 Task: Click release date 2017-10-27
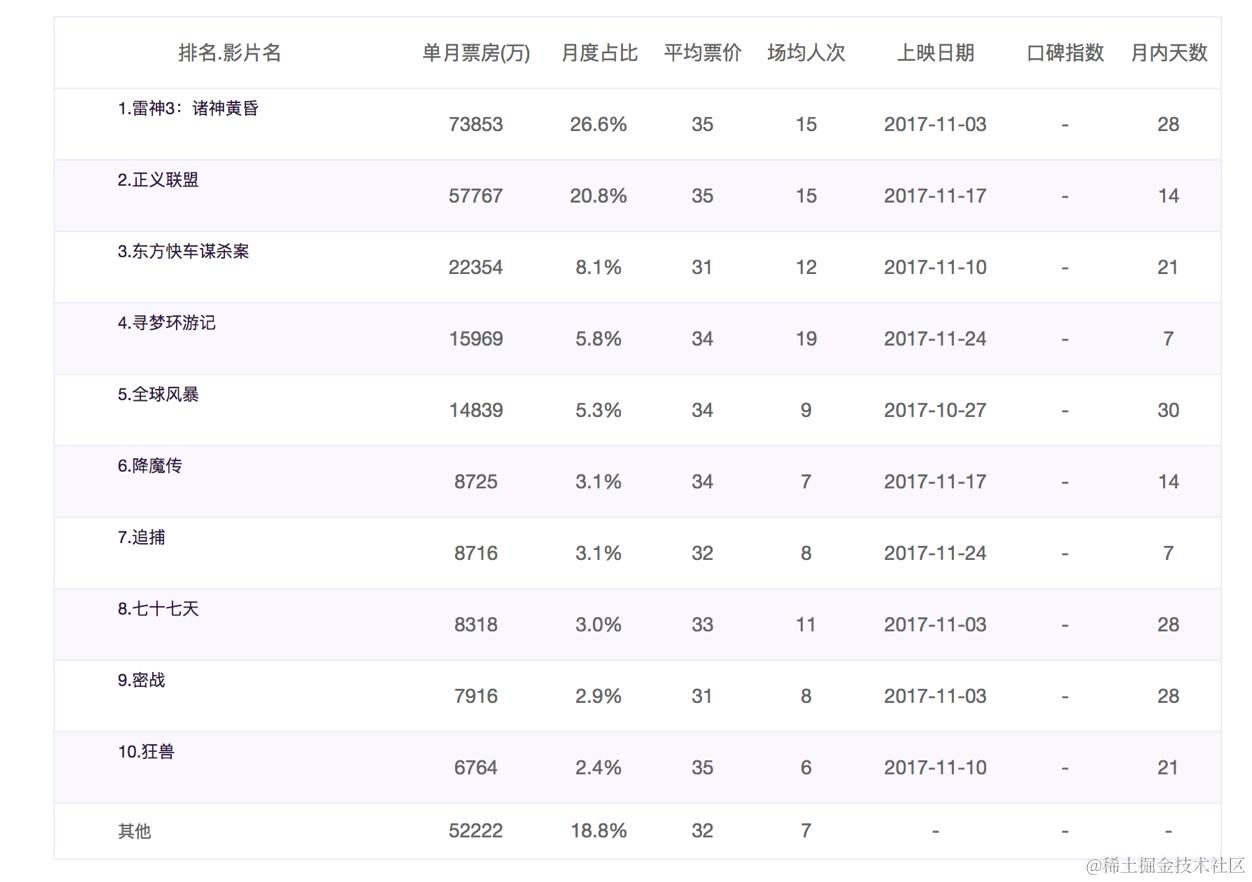[935, 410]
